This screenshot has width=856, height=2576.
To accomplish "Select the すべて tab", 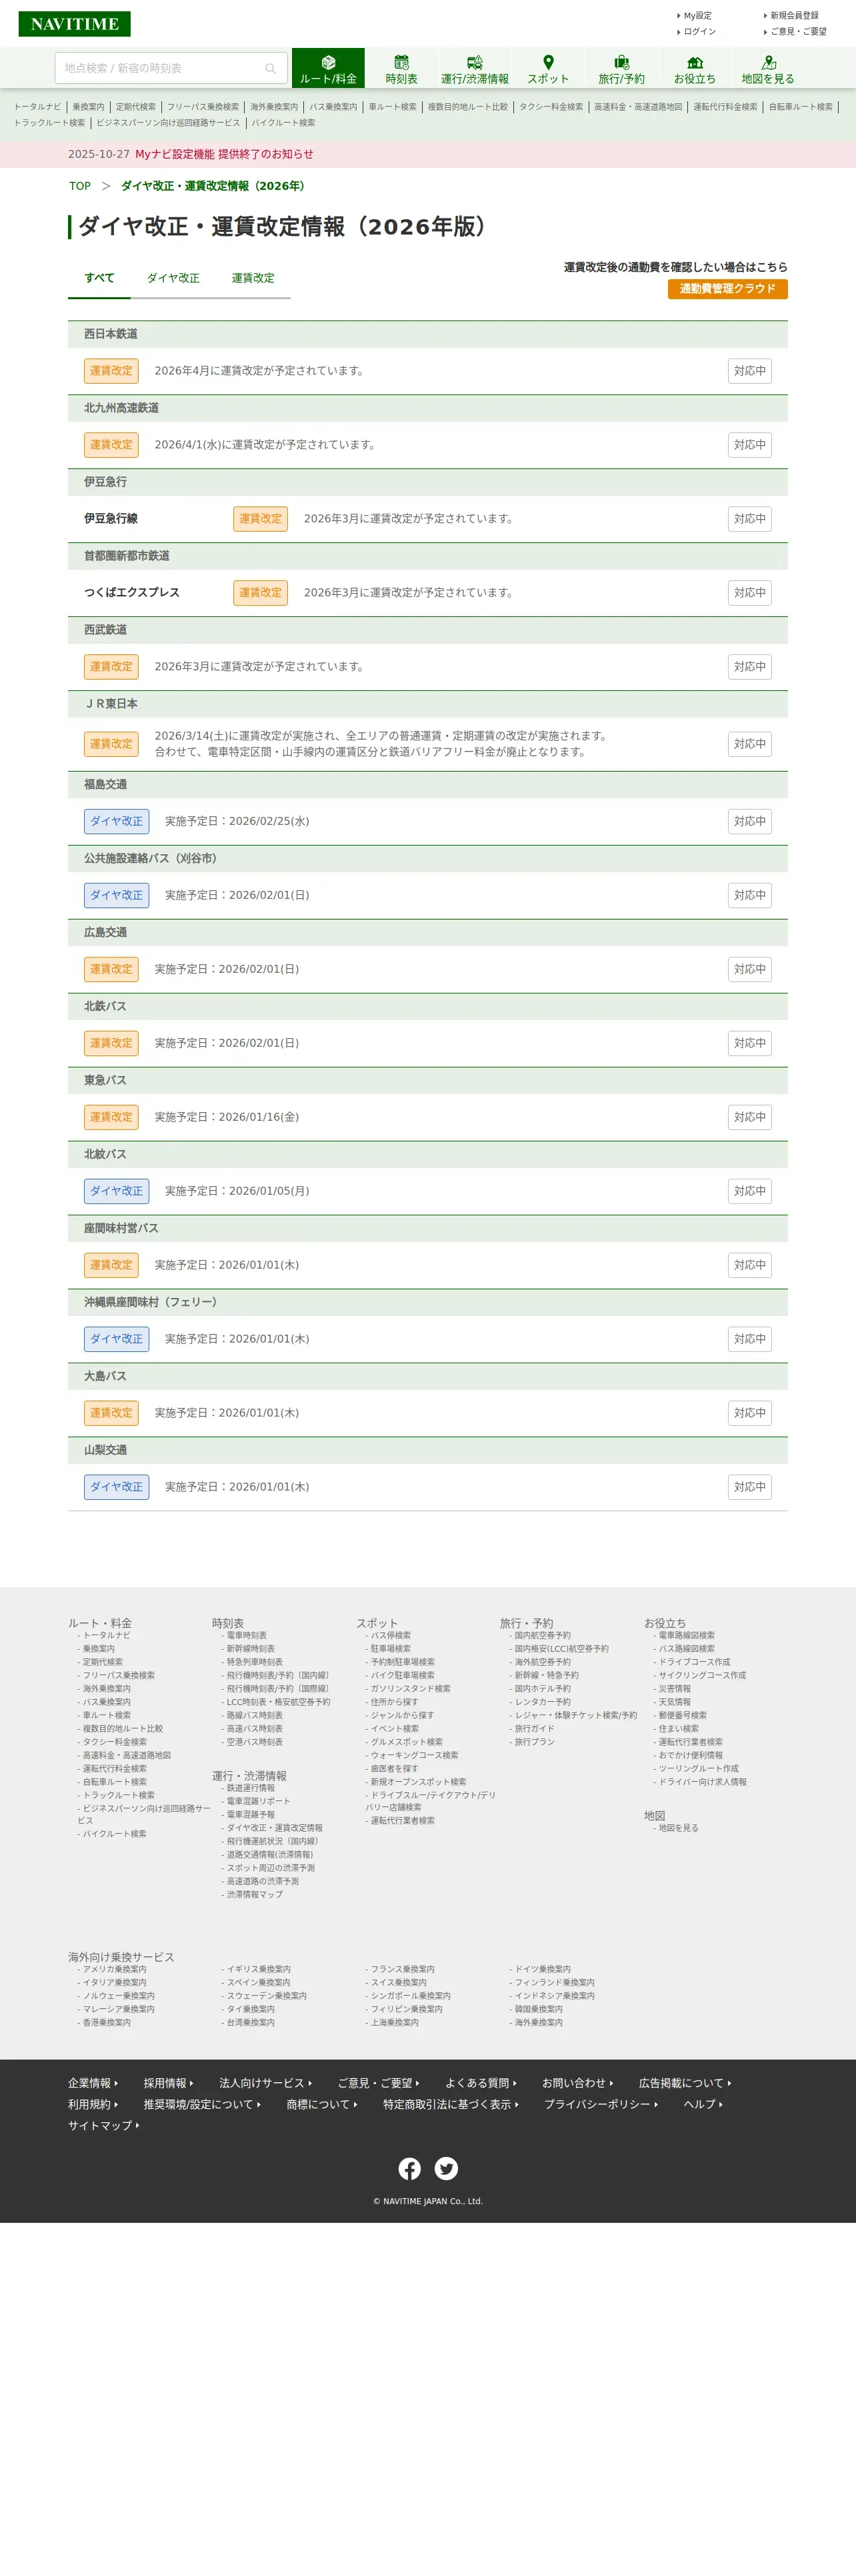I will click(99, 278).
